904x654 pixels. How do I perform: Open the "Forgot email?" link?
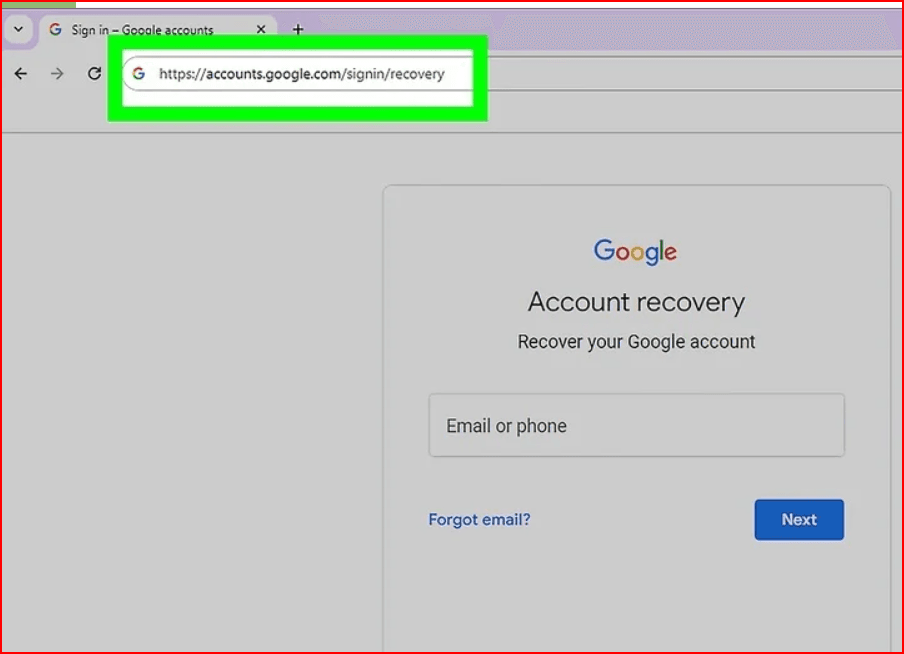479,520
